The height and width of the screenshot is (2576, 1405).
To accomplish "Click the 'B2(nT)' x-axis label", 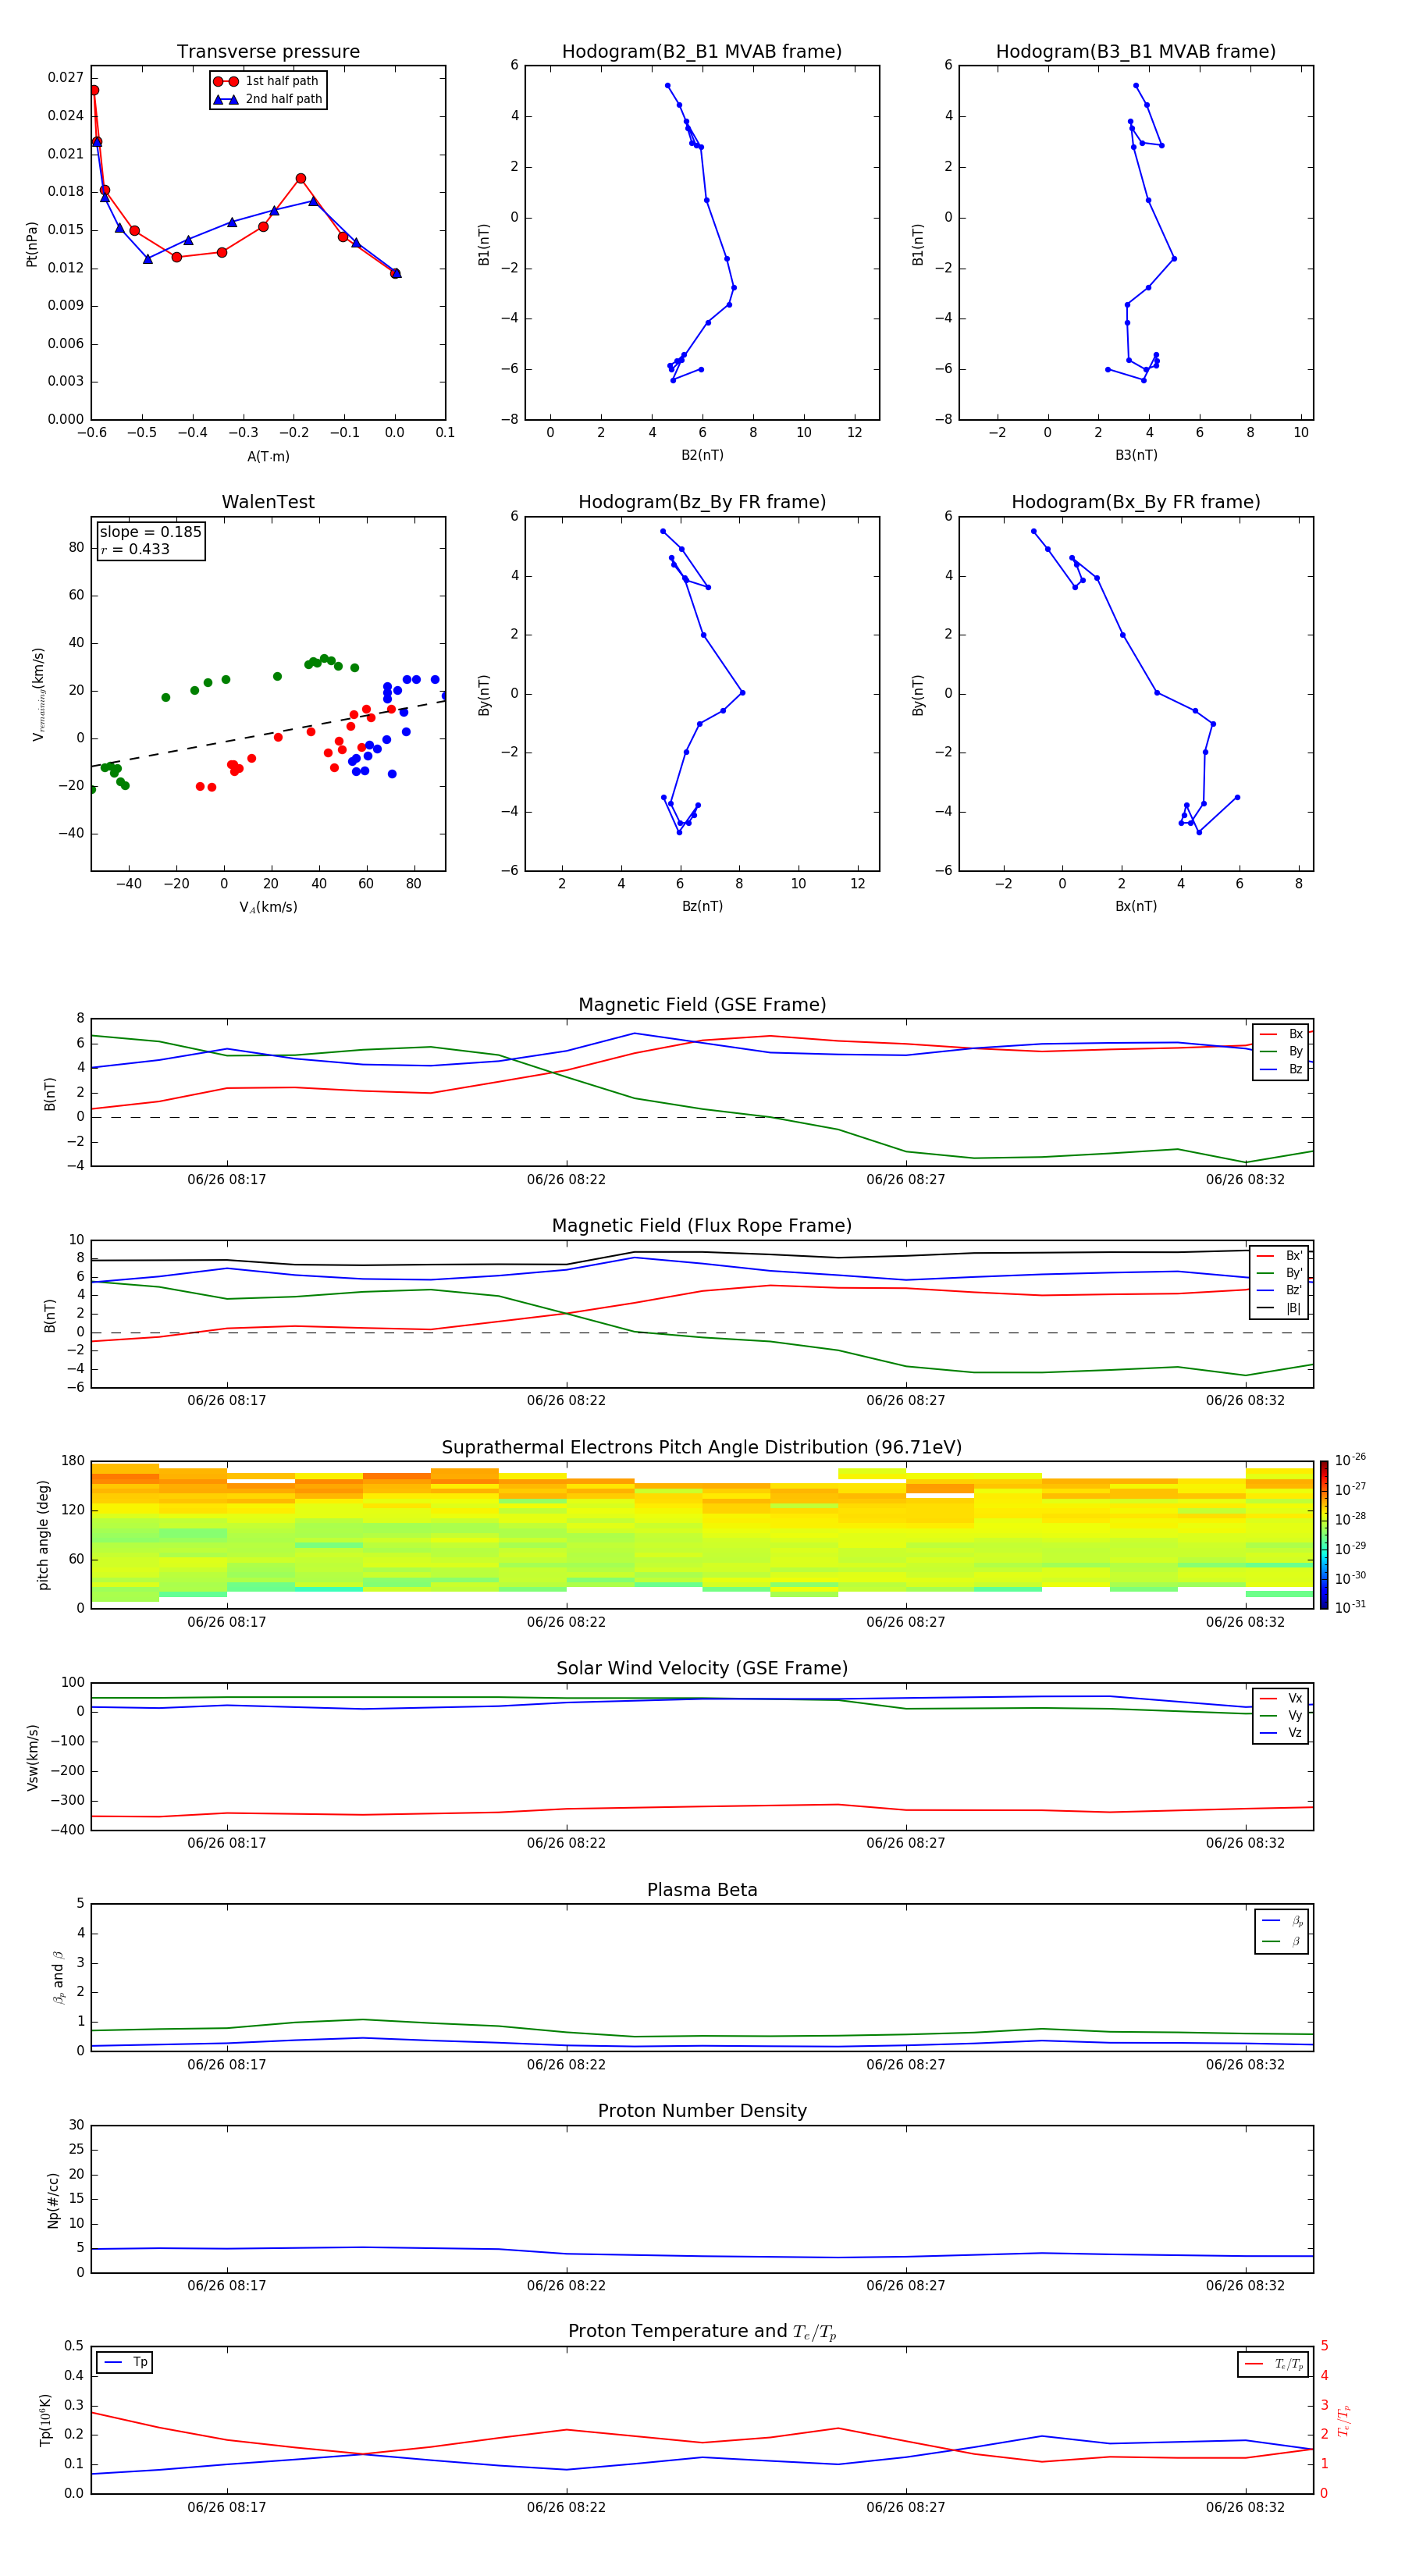I will tap(702, 455).
